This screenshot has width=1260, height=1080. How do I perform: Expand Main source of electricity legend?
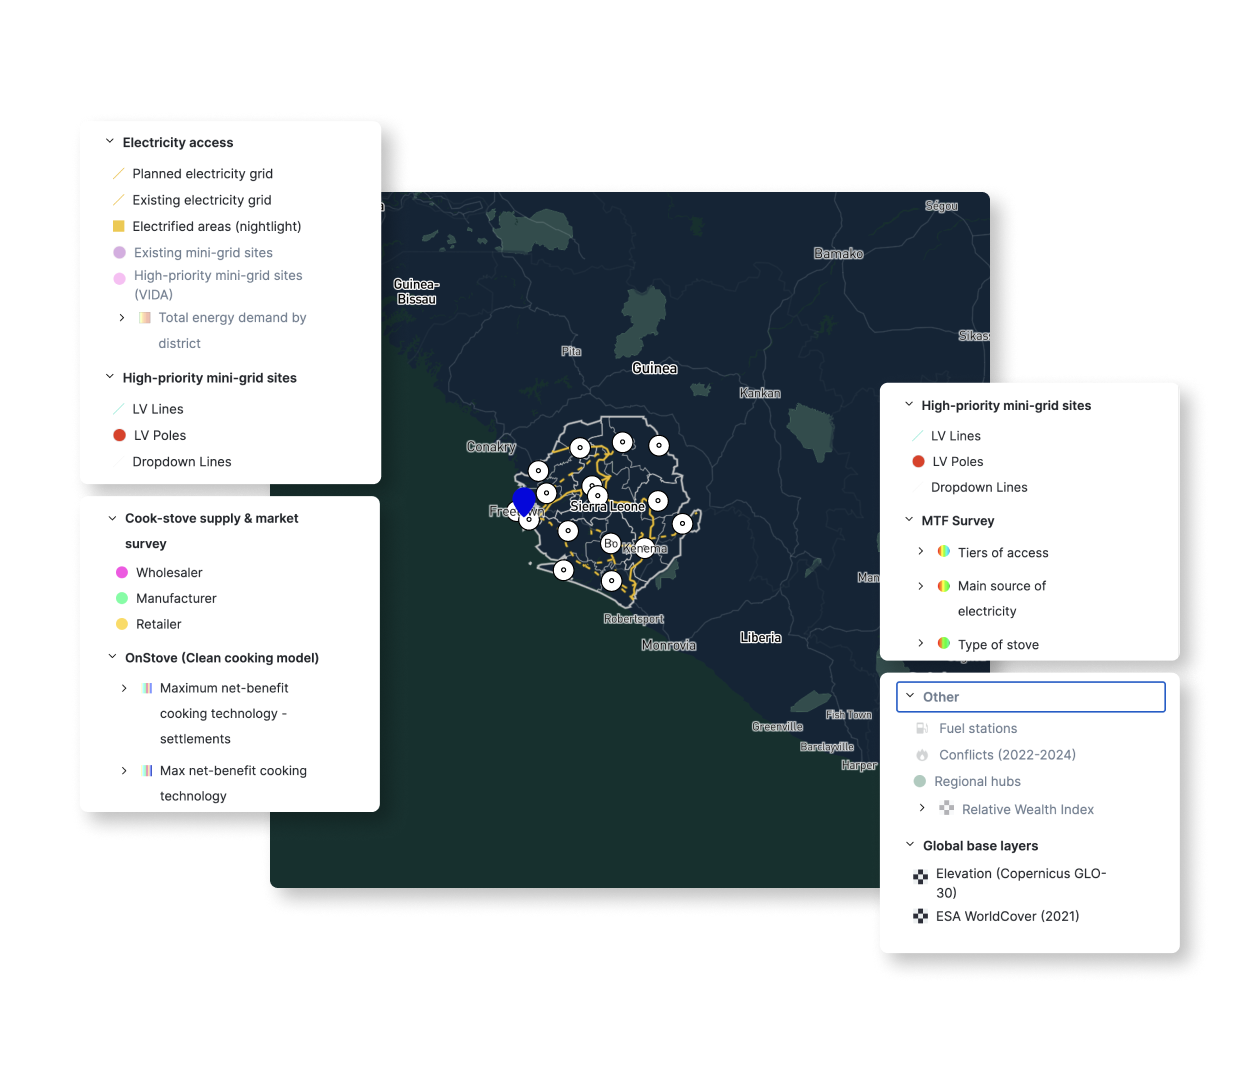coord(921,586)
